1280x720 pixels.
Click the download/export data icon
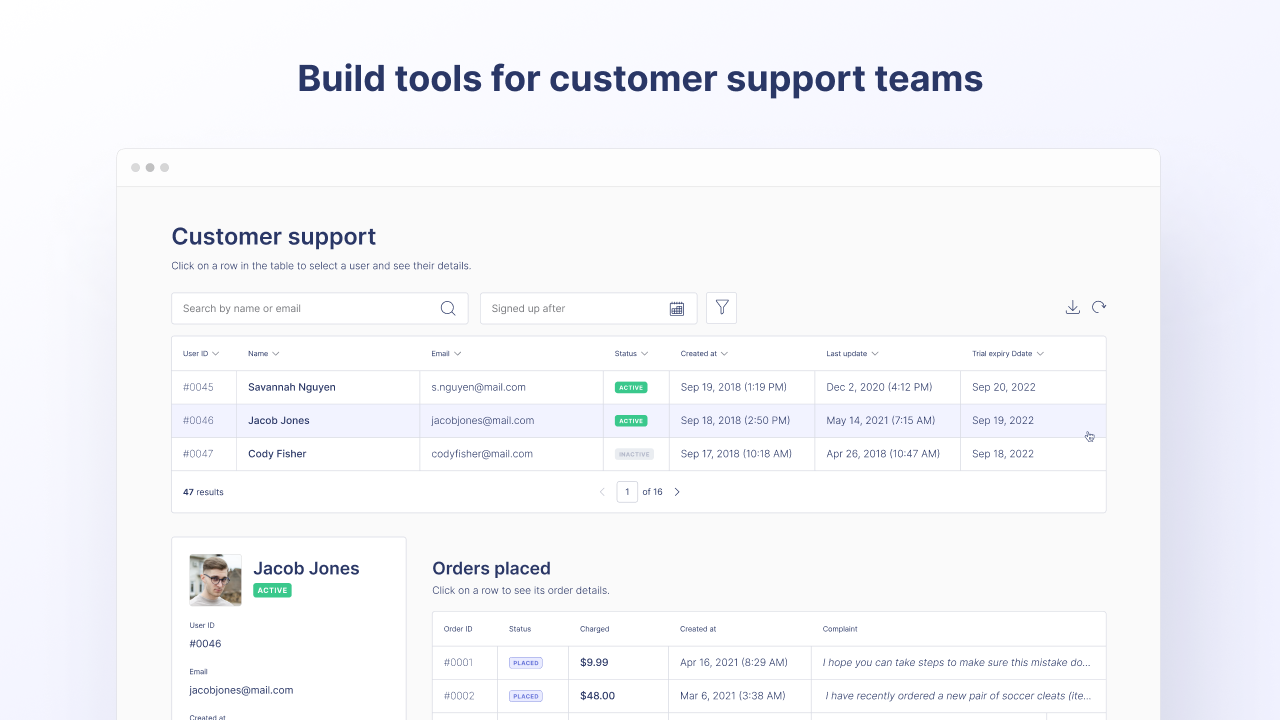pyautogui.click(x=1072, y=307)
